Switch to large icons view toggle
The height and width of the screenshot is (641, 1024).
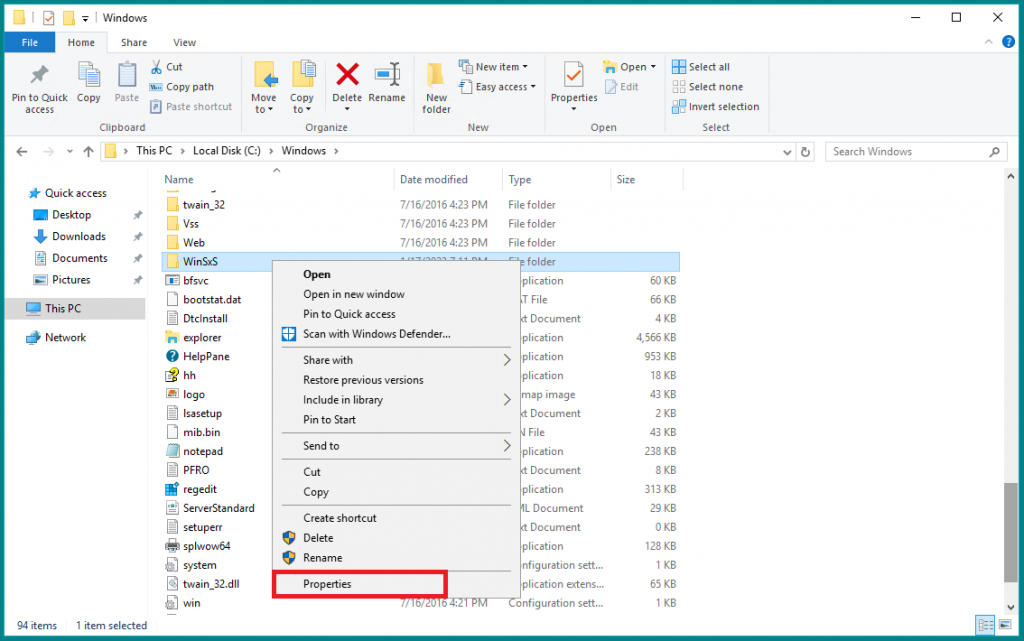pyautogui.click(x=1005, y=625)
